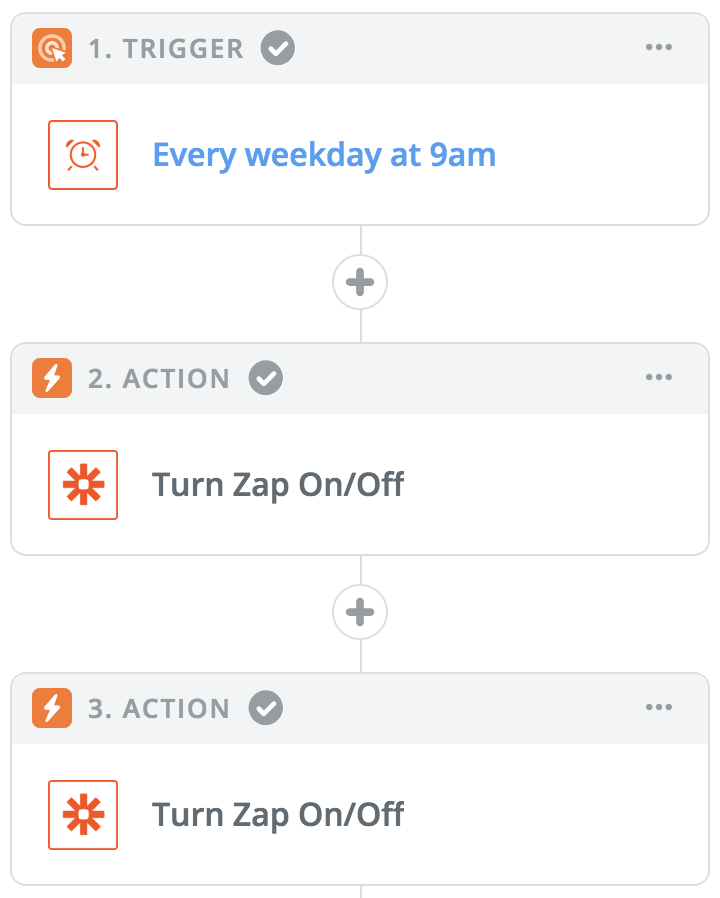The image size is (720, 898).
Task: Click the Zapier asterisk icon in step 3
Action: (83, 814)
